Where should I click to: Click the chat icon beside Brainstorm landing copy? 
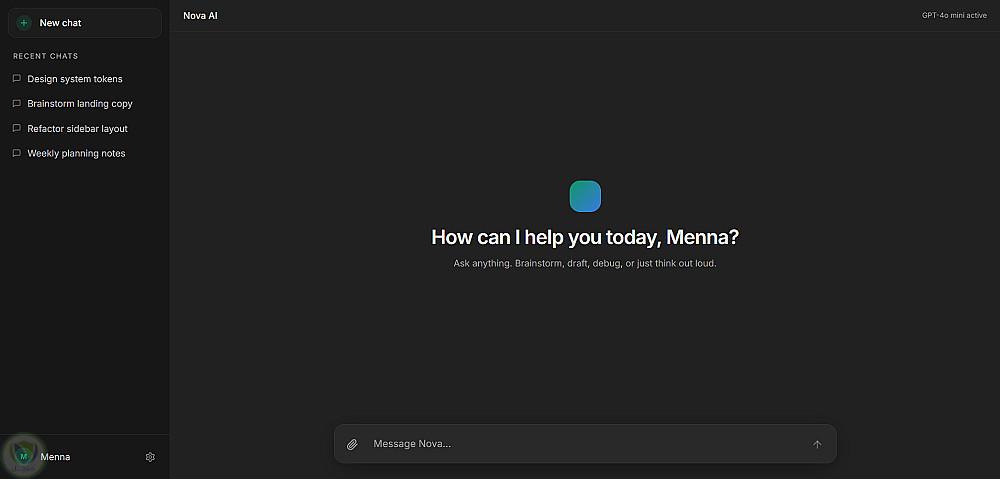[x=17, y=104]
